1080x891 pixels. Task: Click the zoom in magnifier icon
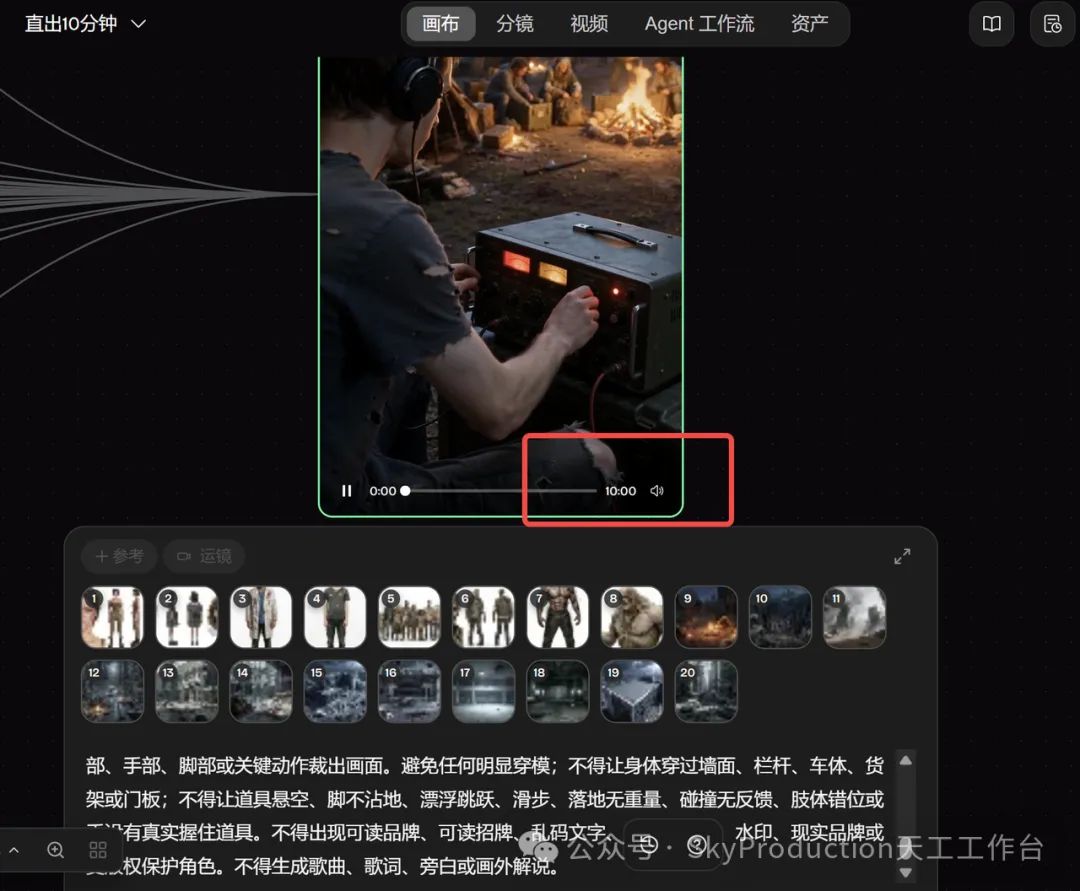56,850
